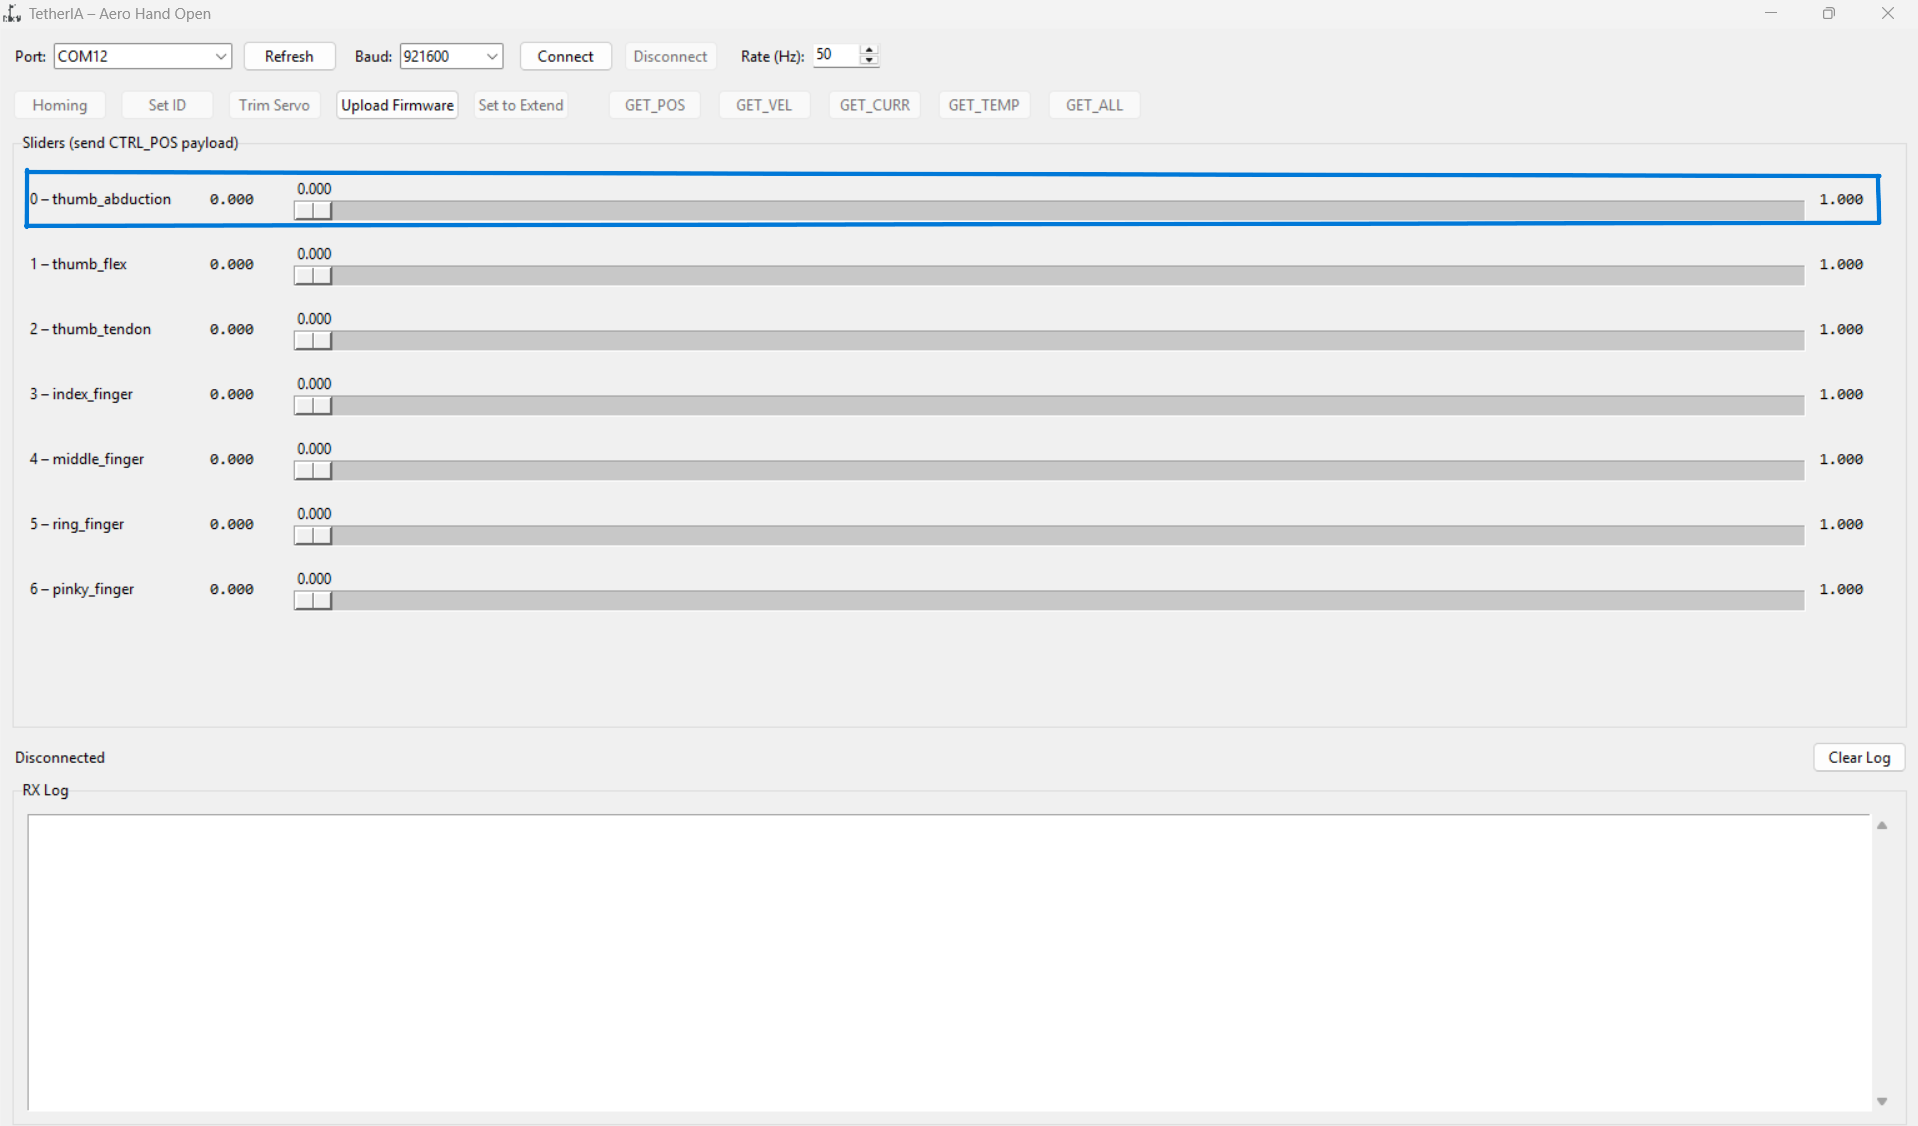
Task: Request temperatures via GET_TEMP
Action: coord(984,104)
